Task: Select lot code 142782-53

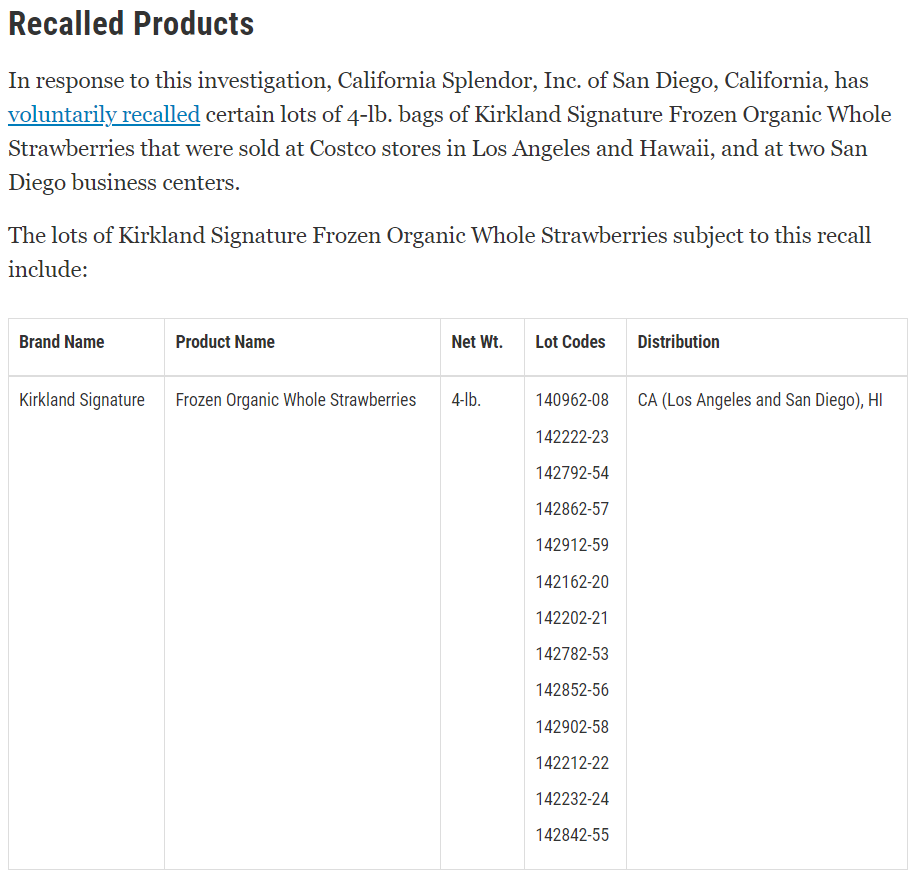Action: tap(572, 654)
